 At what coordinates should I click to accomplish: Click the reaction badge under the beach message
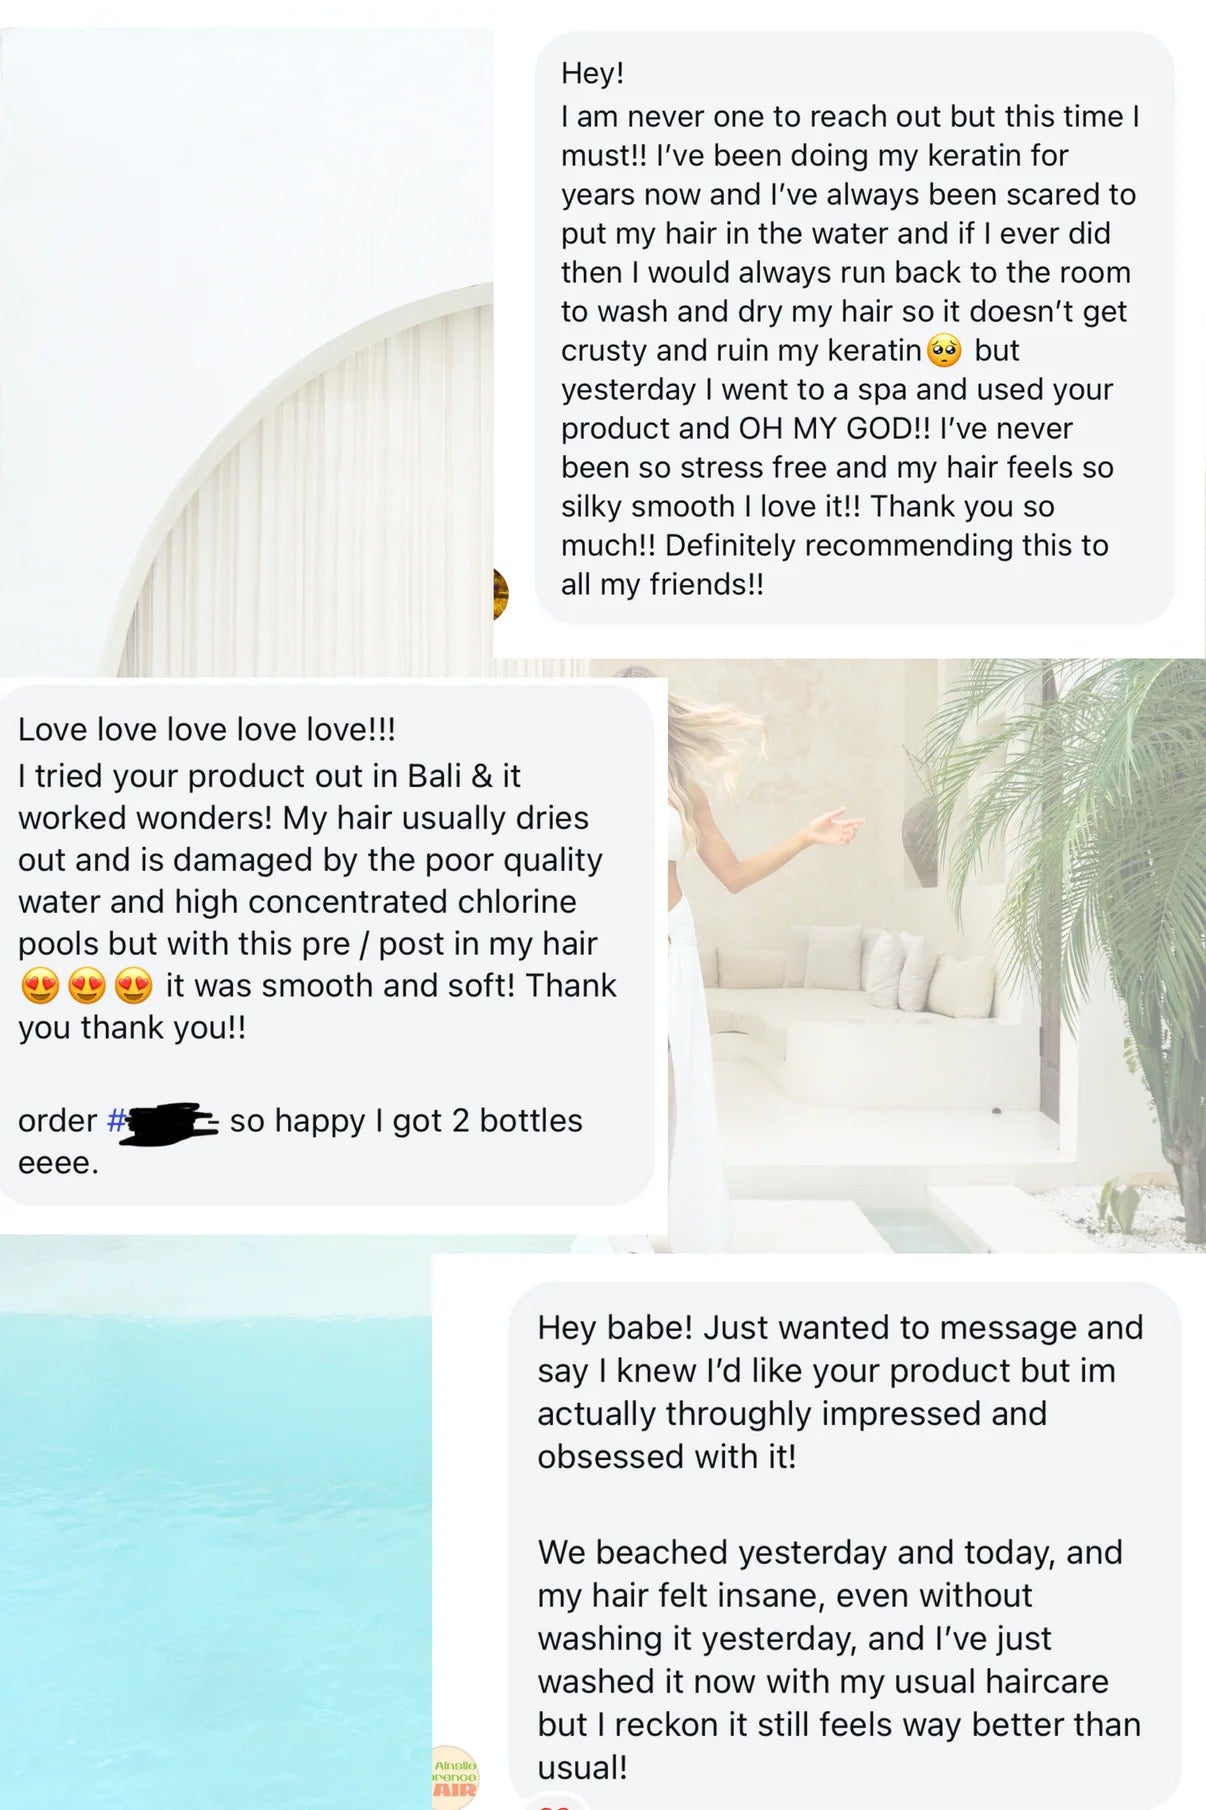(x=553, y=1803)
